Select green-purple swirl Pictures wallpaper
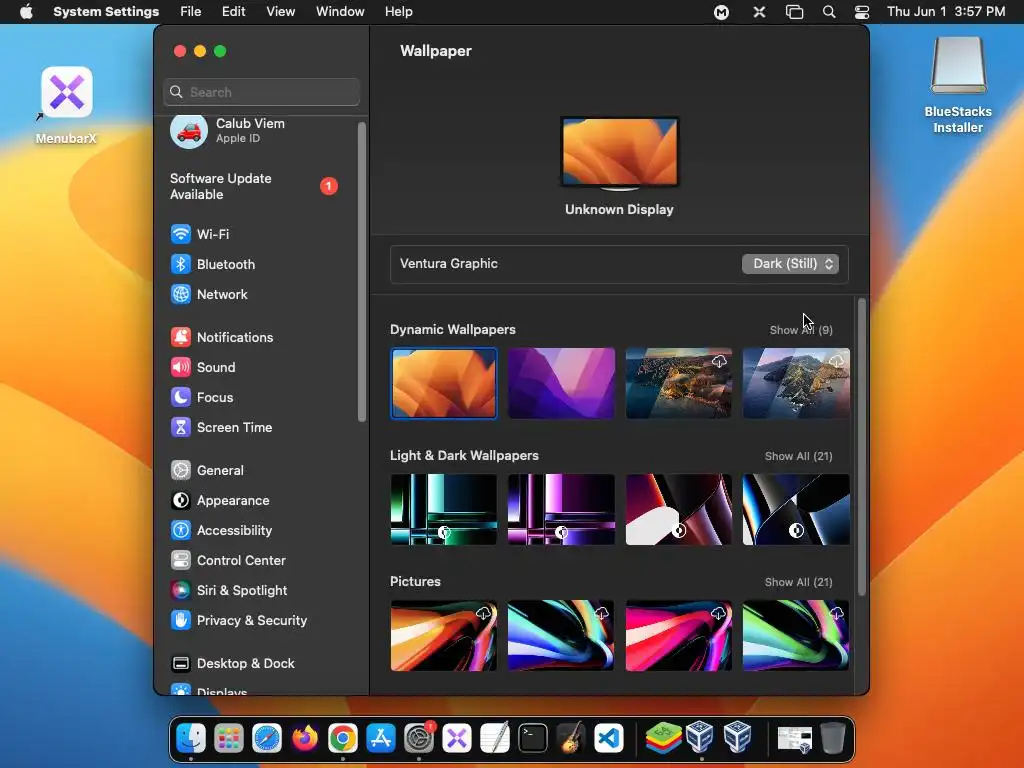This screenshot has height=768, width=1024. [x=796, y=635]
